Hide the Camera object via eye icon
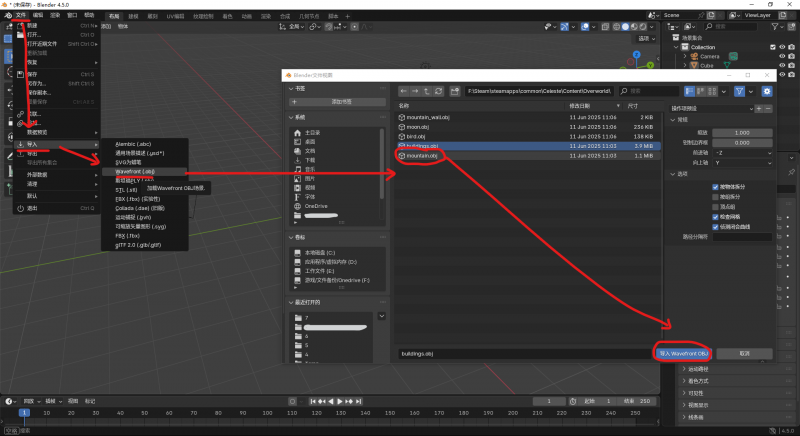800x436 pixels. point(782,56)
